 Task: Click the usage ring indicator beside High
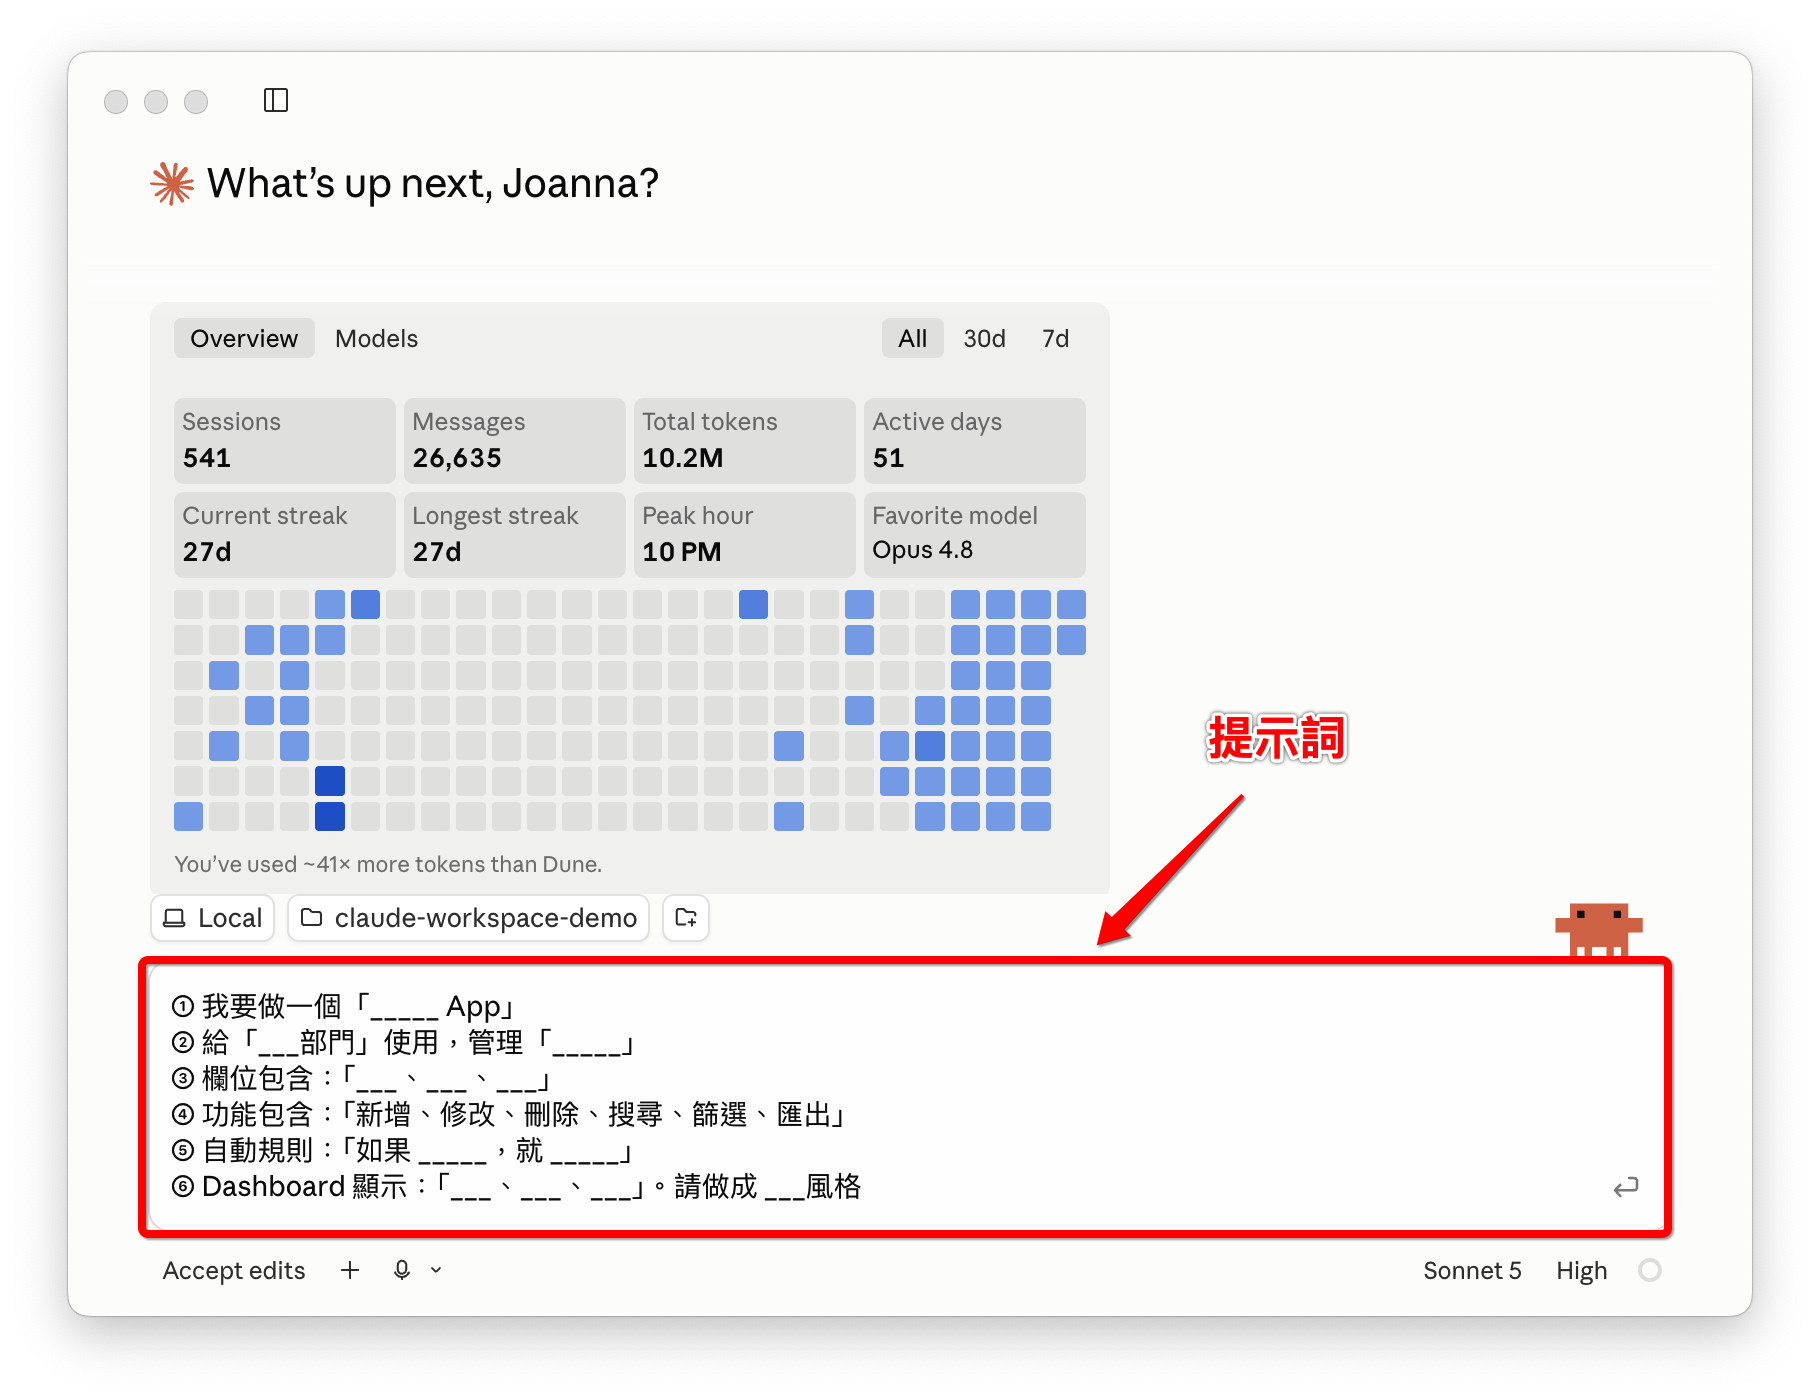(x=1650, y=1270)
